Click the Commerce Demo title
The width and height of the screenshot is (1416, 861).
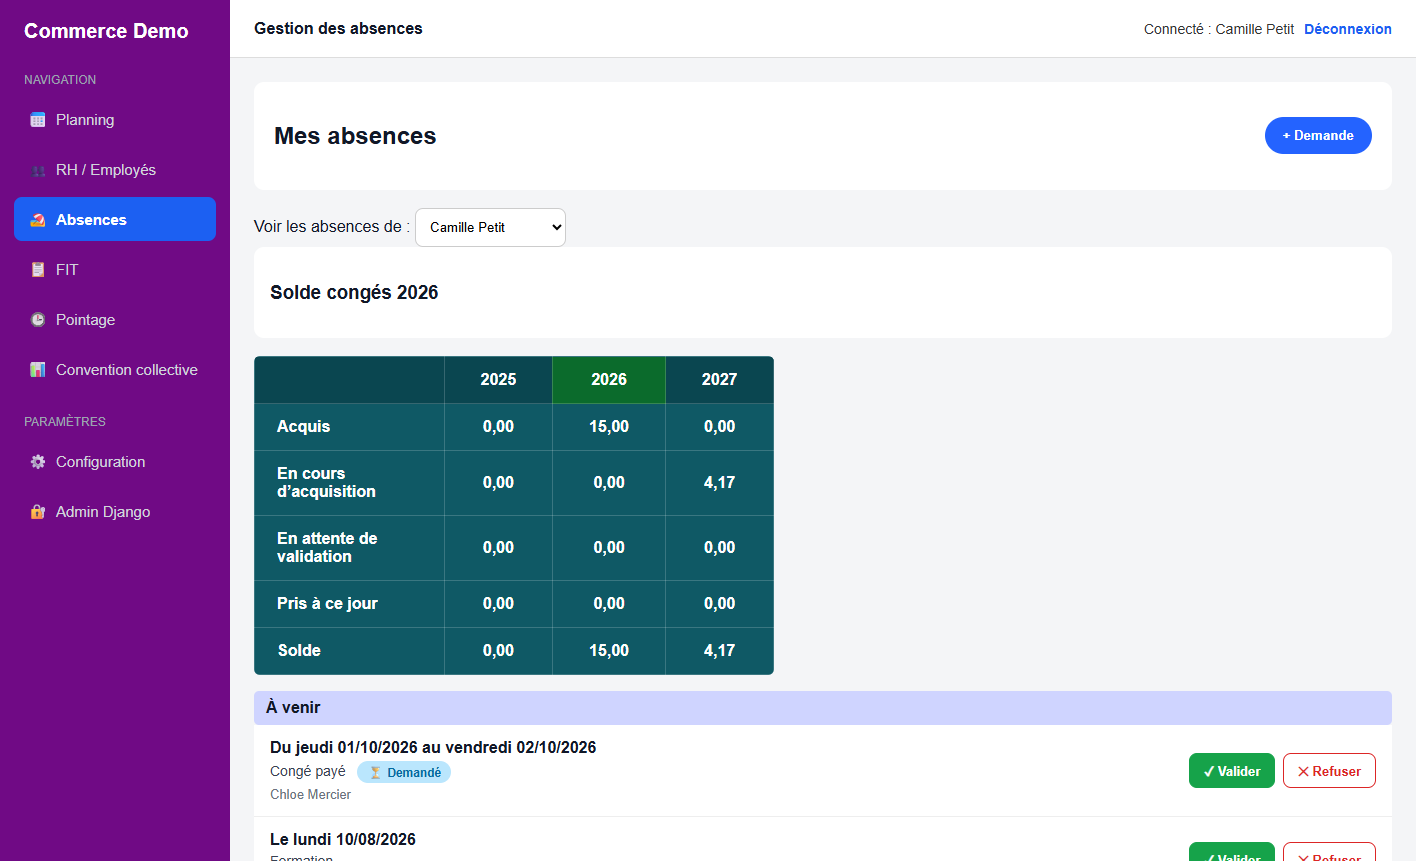pos(106,31)
